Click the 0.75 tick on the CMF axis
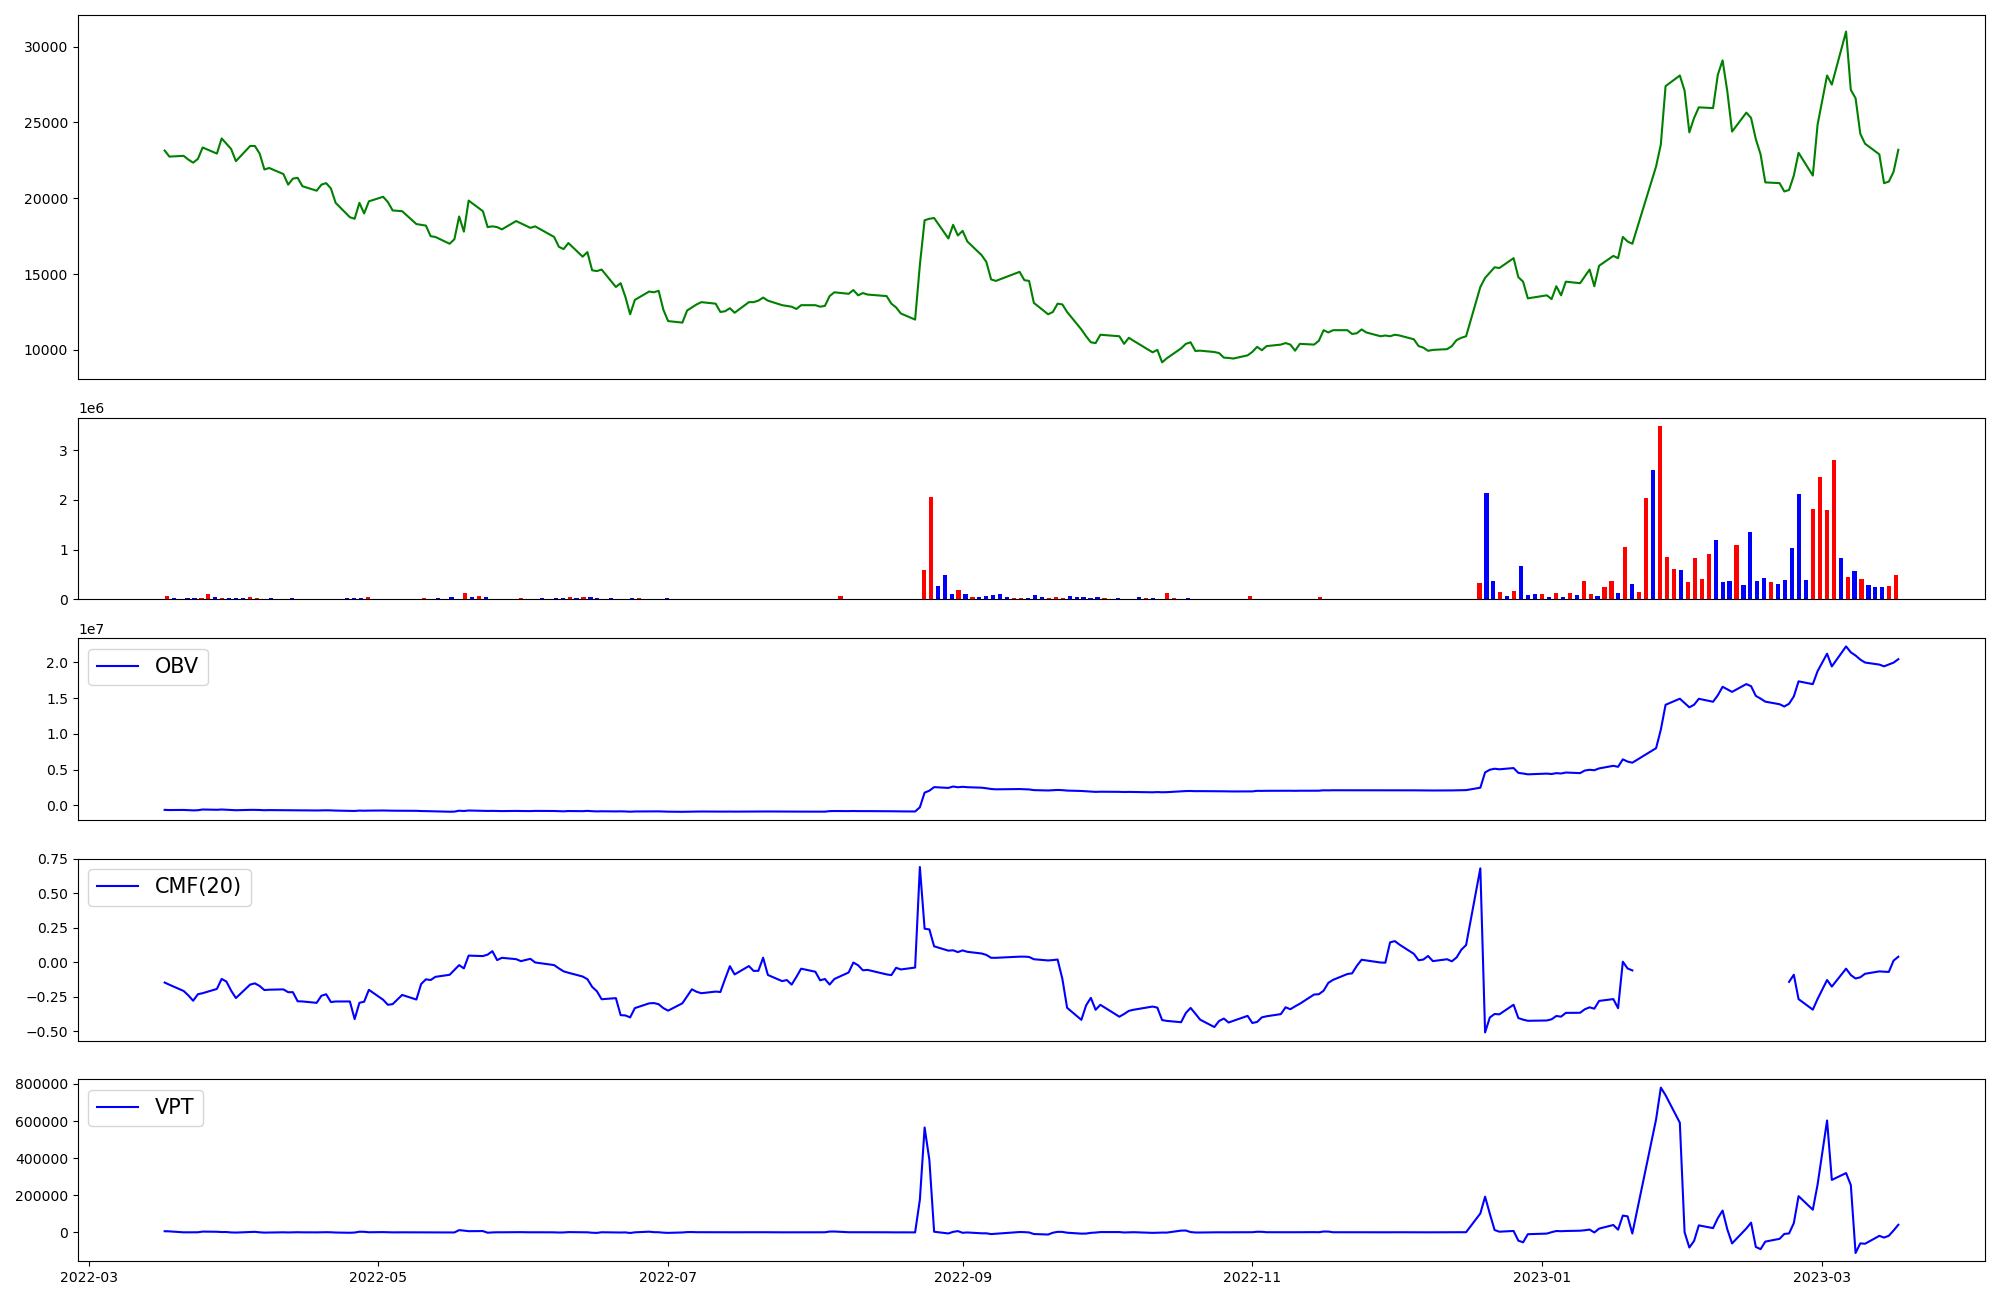 coord(54,859)
